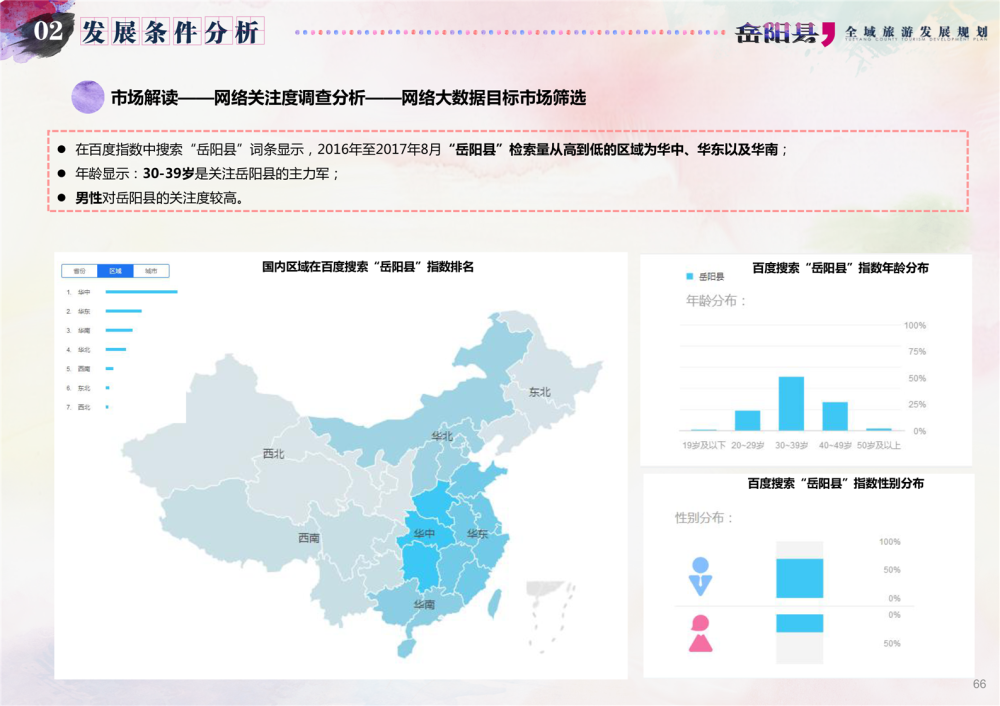Screen dimensions: 1000x706
Task: Click the 东北 region on the map
Action: click(x=539, y=392)
